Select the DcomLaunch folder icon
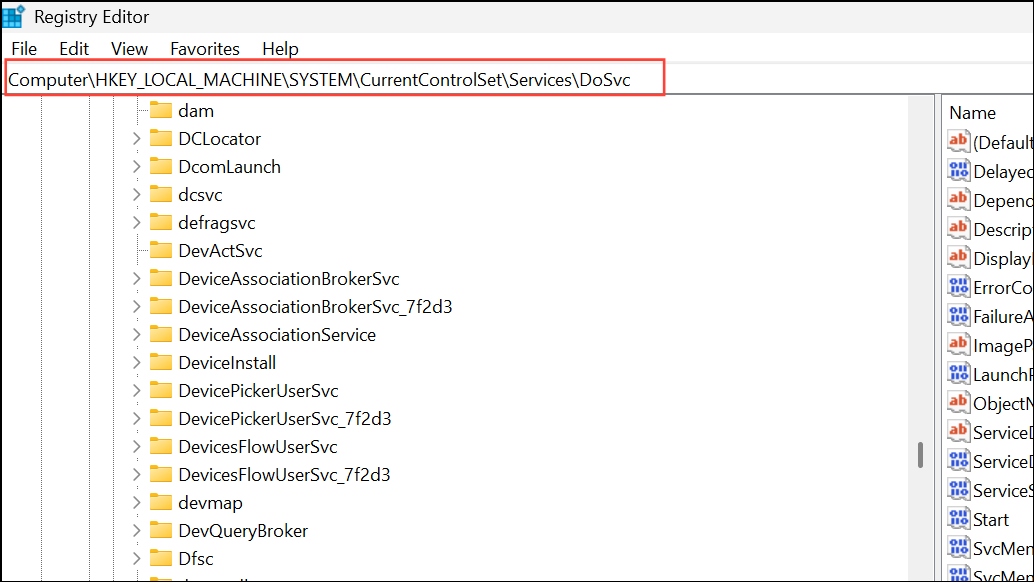Image resolution: width=1034 pixels, height=582 pixels. (161, 166)
